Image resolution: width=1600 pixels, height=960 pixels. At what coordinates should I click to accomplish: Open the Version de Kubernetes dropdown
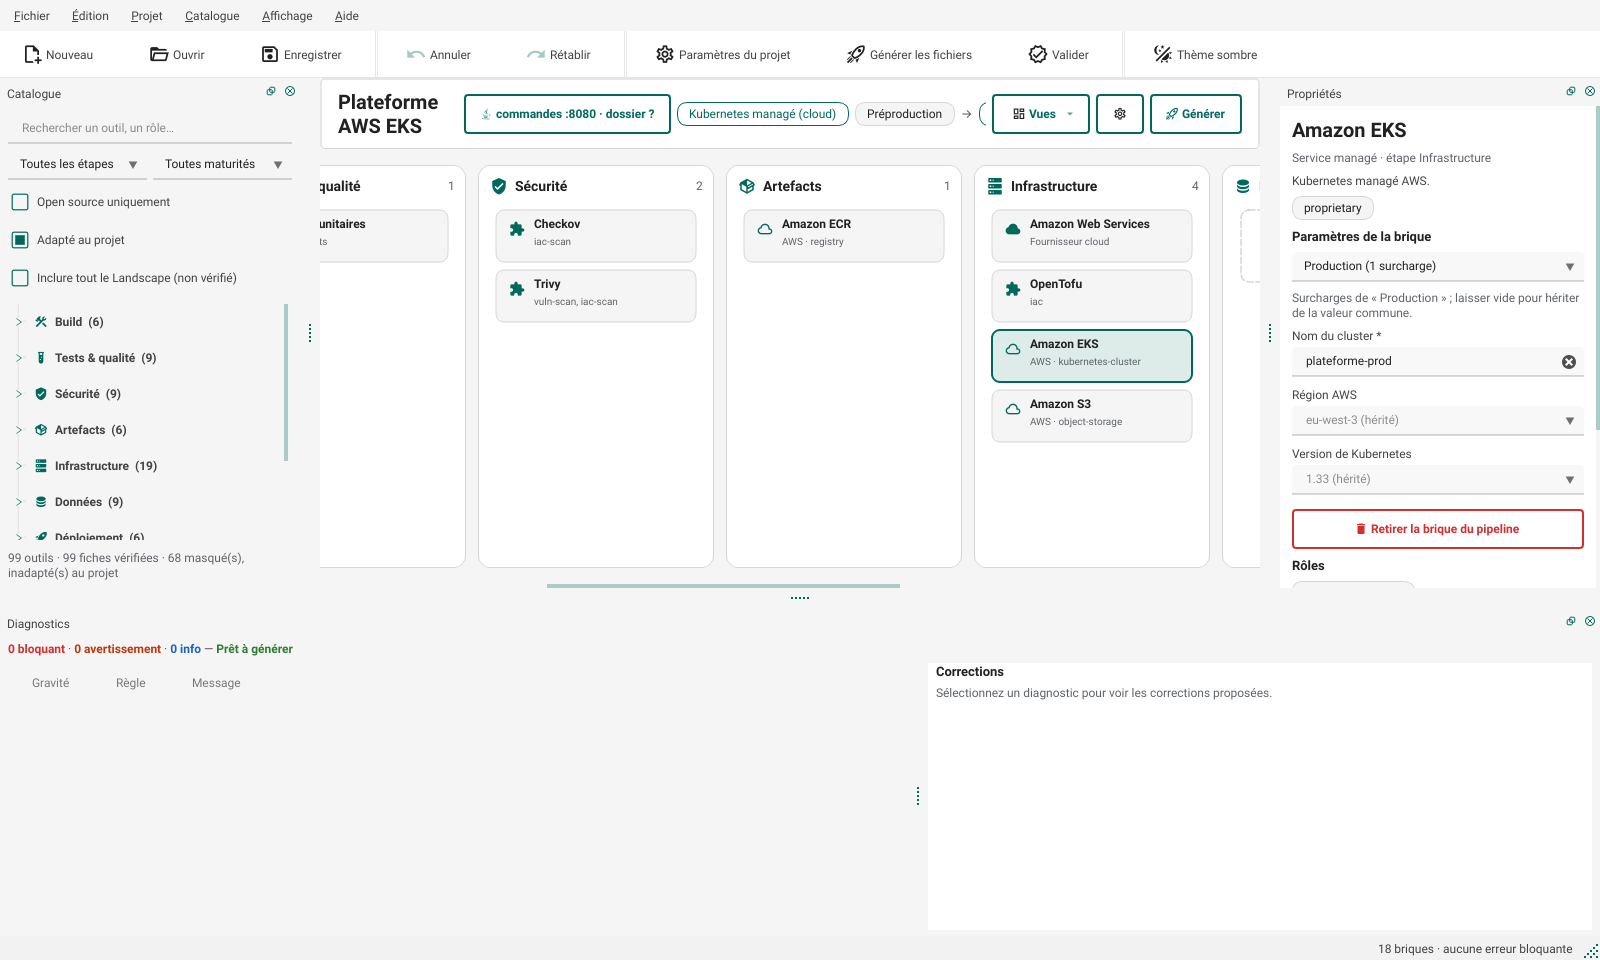1438,479
